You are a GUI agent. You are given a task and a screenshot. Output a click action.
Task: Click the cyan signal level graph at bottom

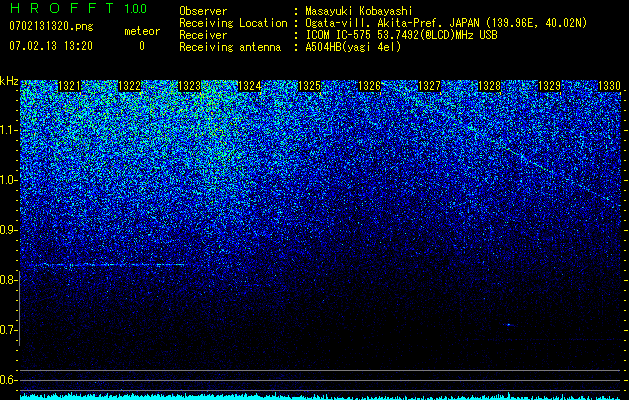click(320, 396)
